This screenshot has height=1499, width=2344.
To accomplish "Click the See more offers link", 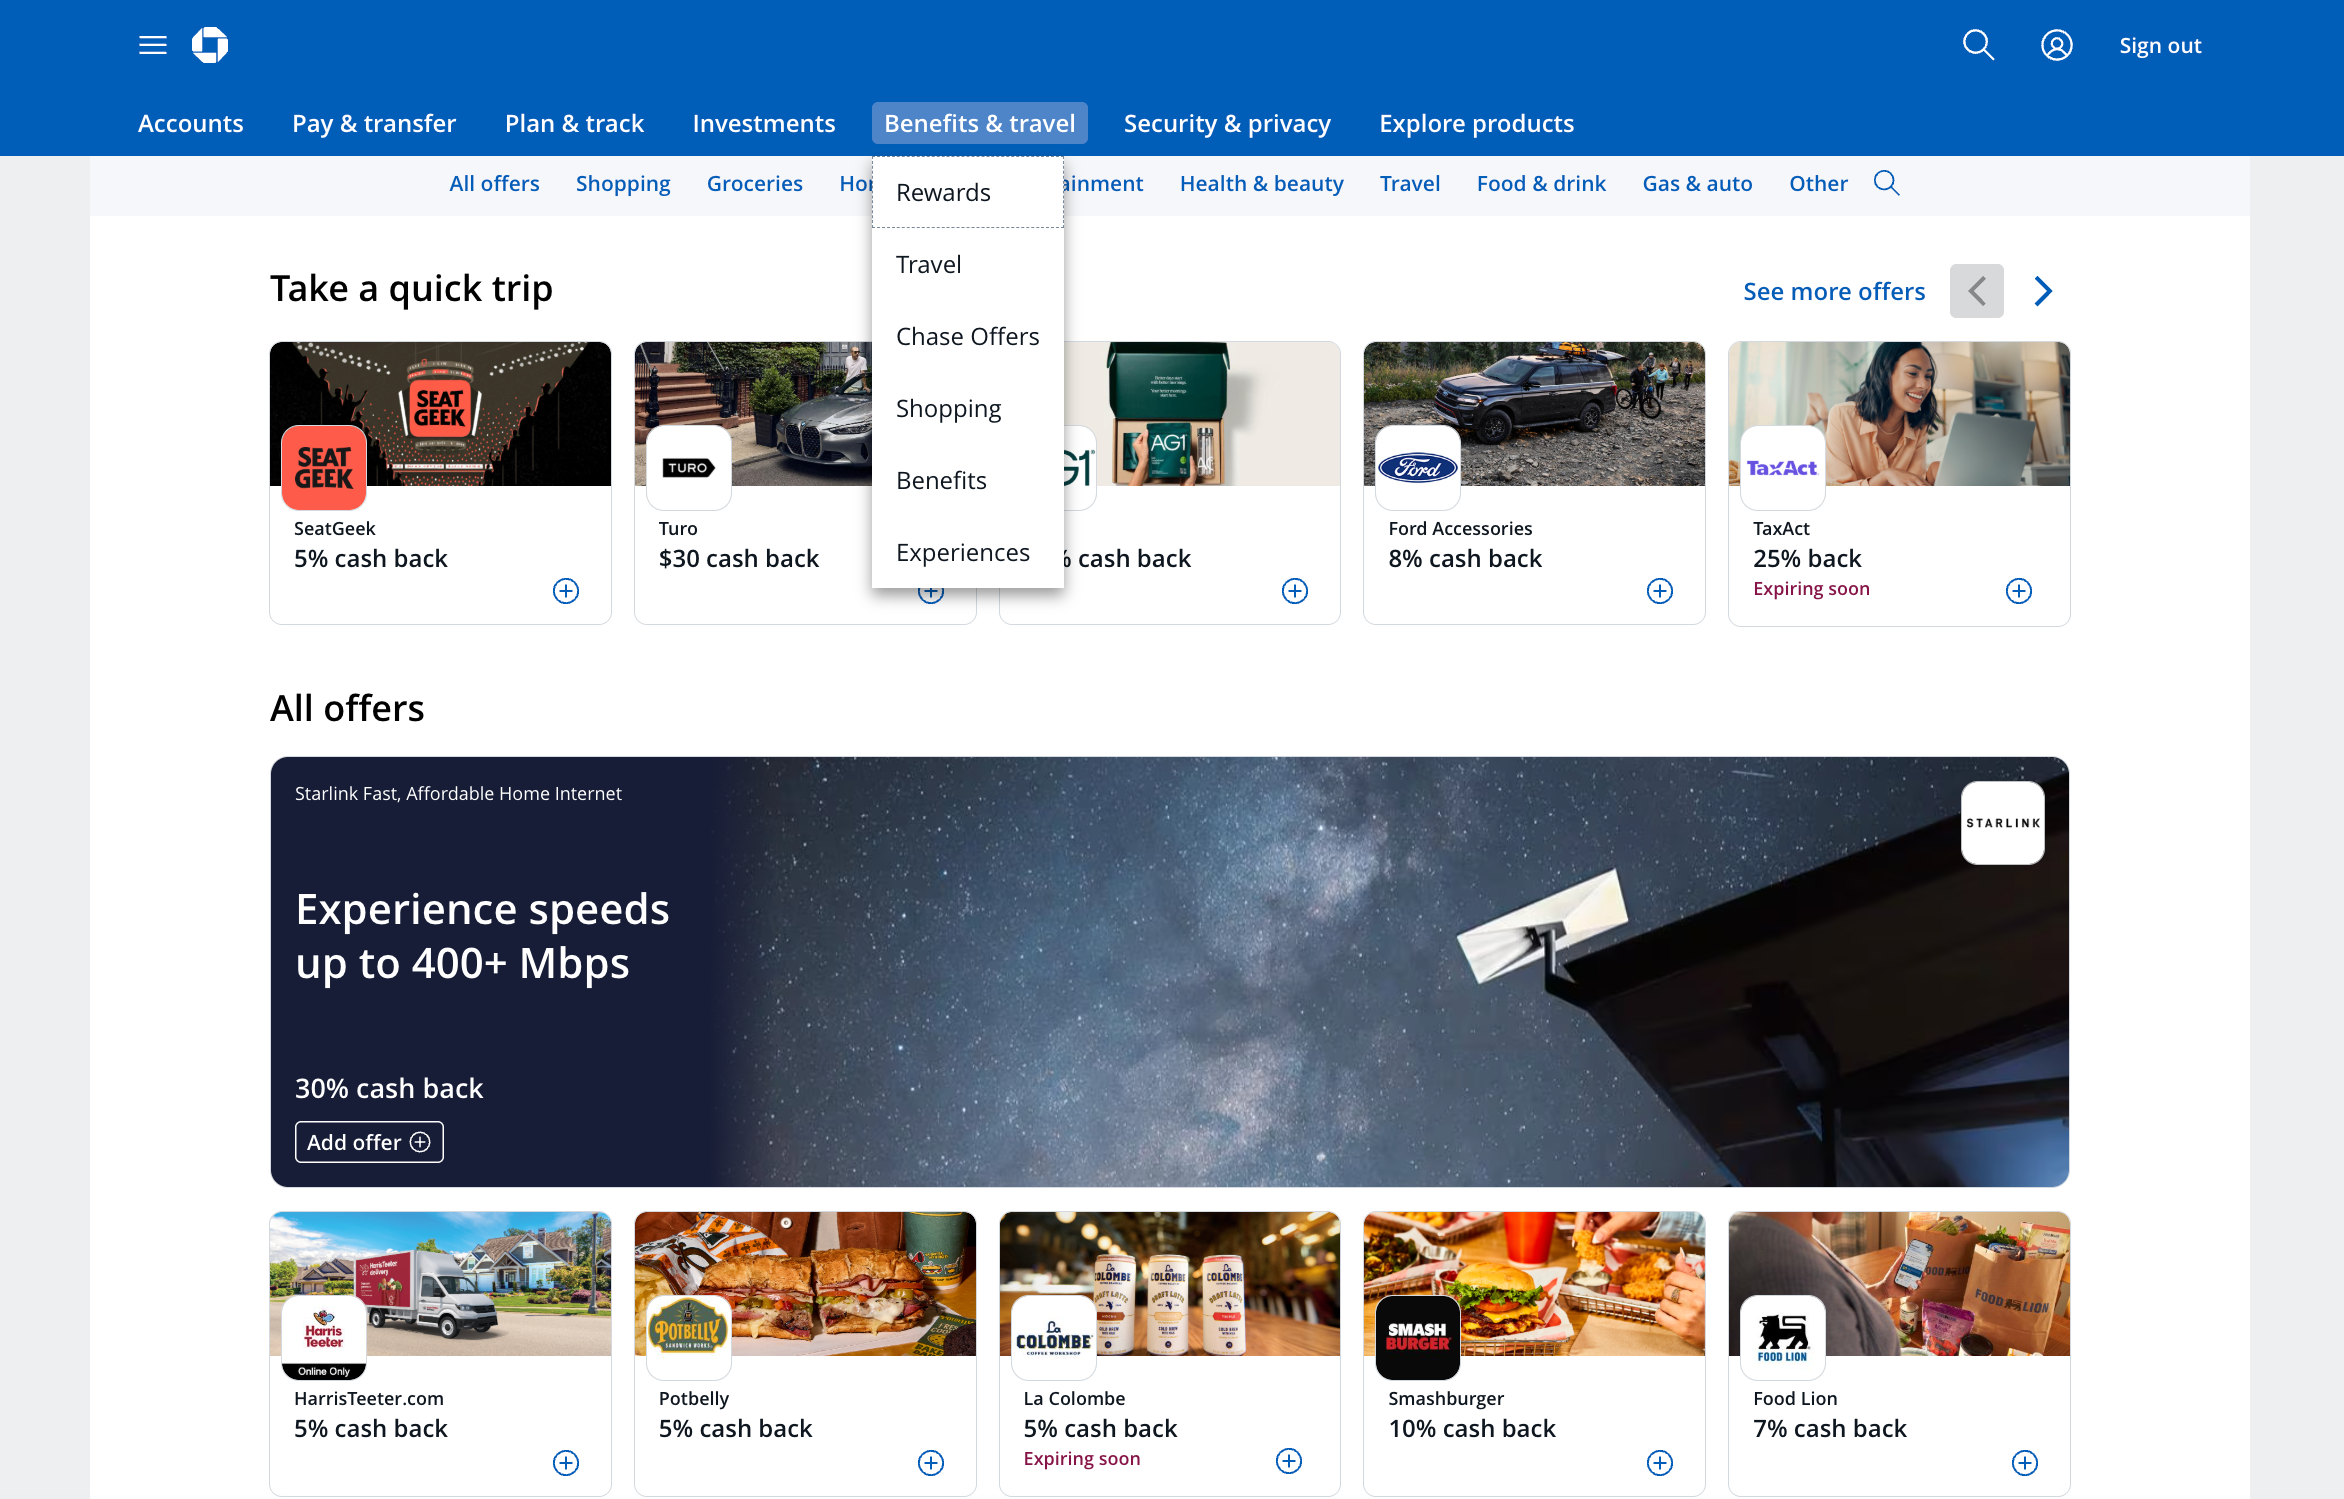I will [1833, 291].
